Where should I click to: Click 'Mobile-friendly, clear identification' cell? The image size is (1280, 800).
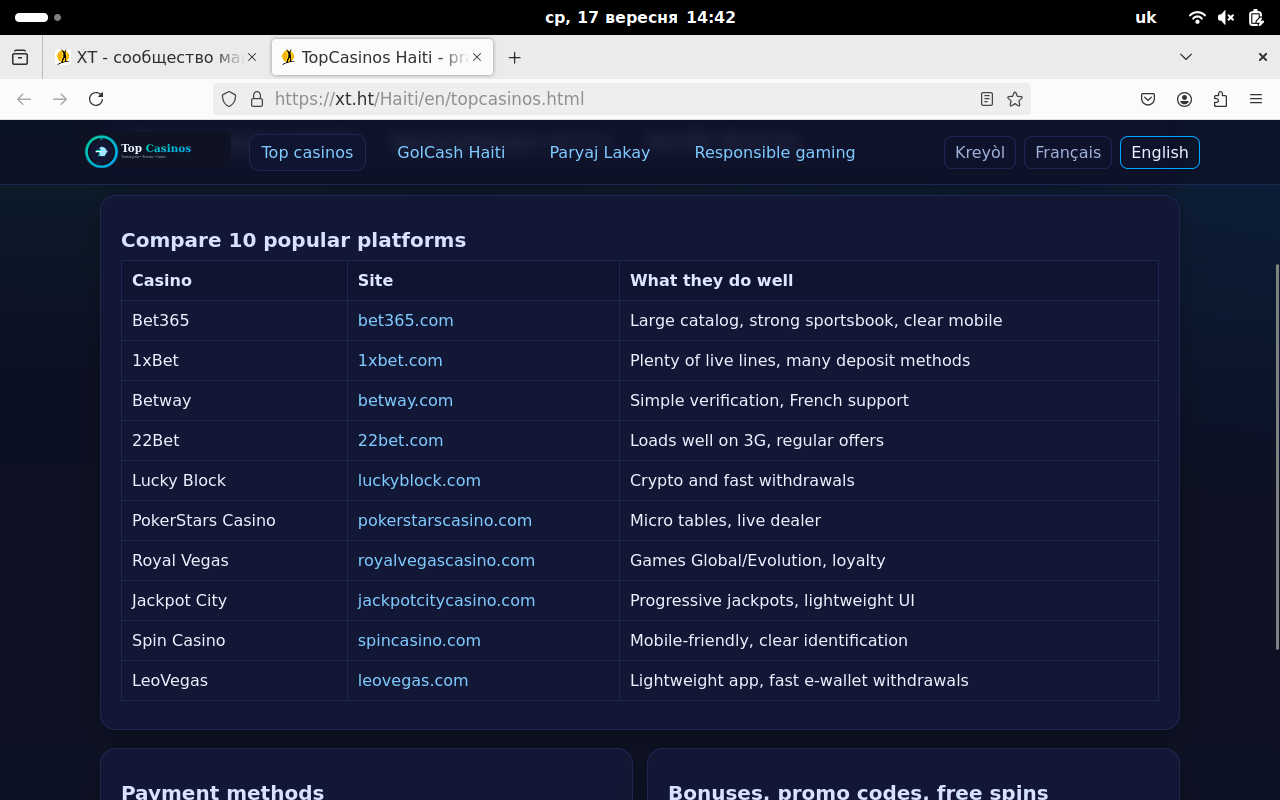click(x=889, y=640)
